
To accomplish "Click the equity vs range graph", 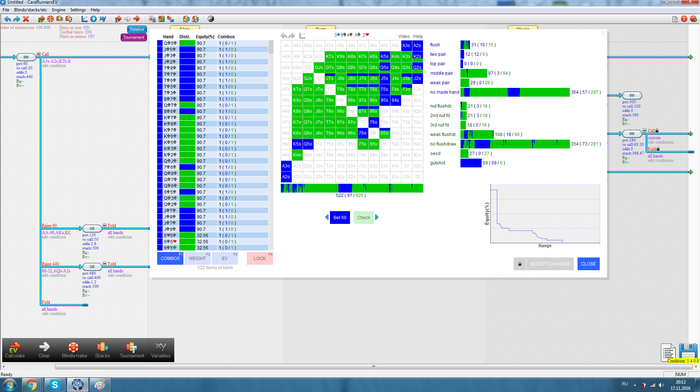I will point(545,214).
